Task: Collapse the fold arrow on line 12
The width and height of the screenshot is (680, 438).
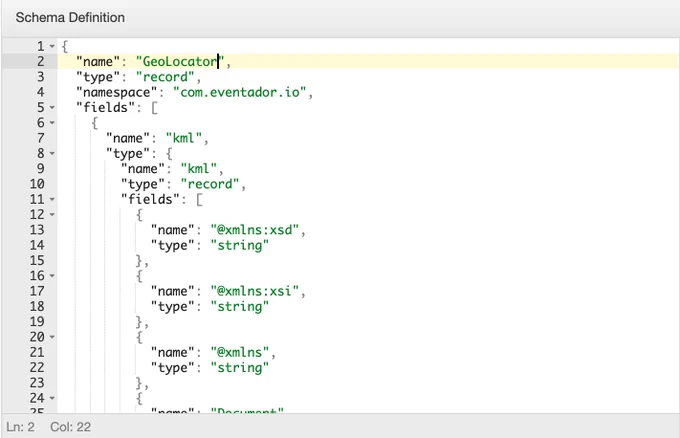Action: pos(52,214)
